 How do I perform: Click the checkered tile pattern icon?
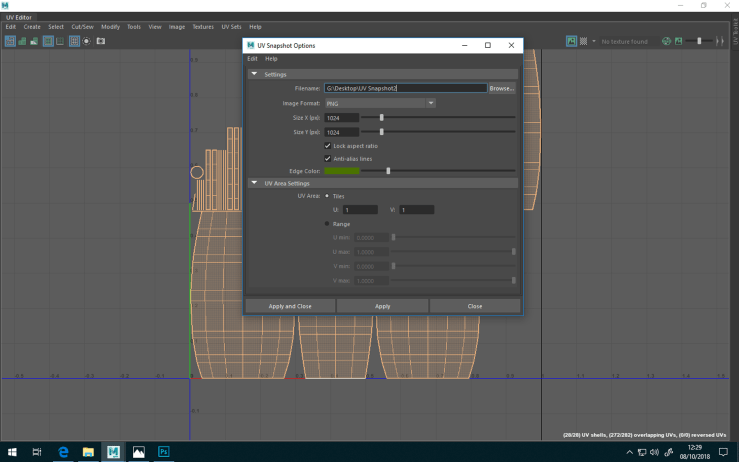584,41
